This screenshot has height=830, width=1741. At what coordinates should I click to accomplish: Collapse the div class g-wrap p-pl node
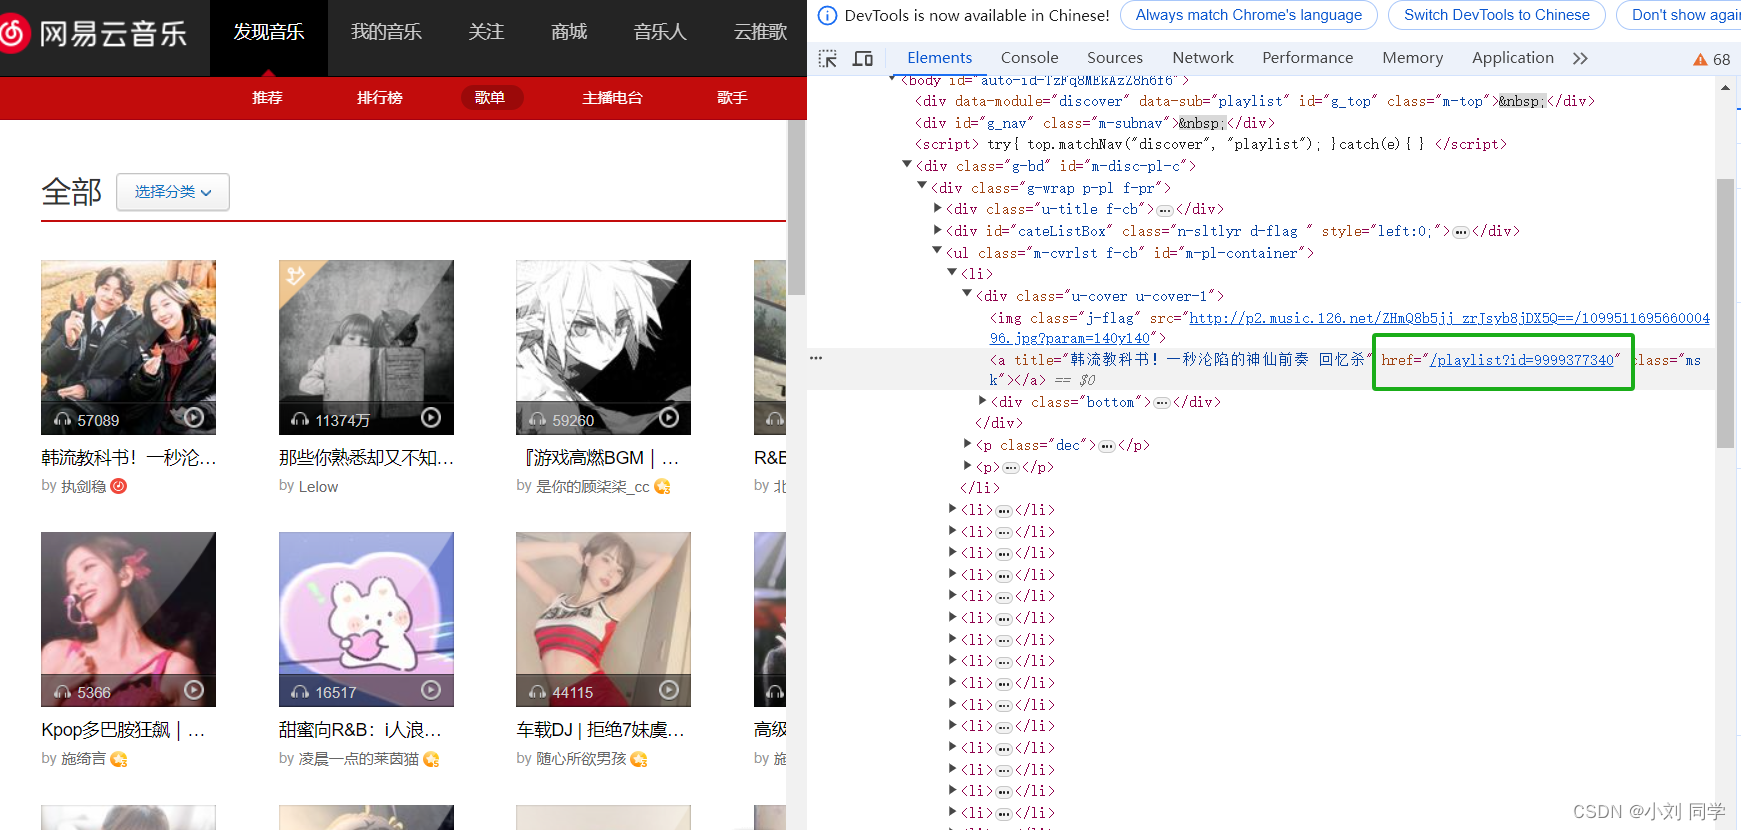pos(922,187)
